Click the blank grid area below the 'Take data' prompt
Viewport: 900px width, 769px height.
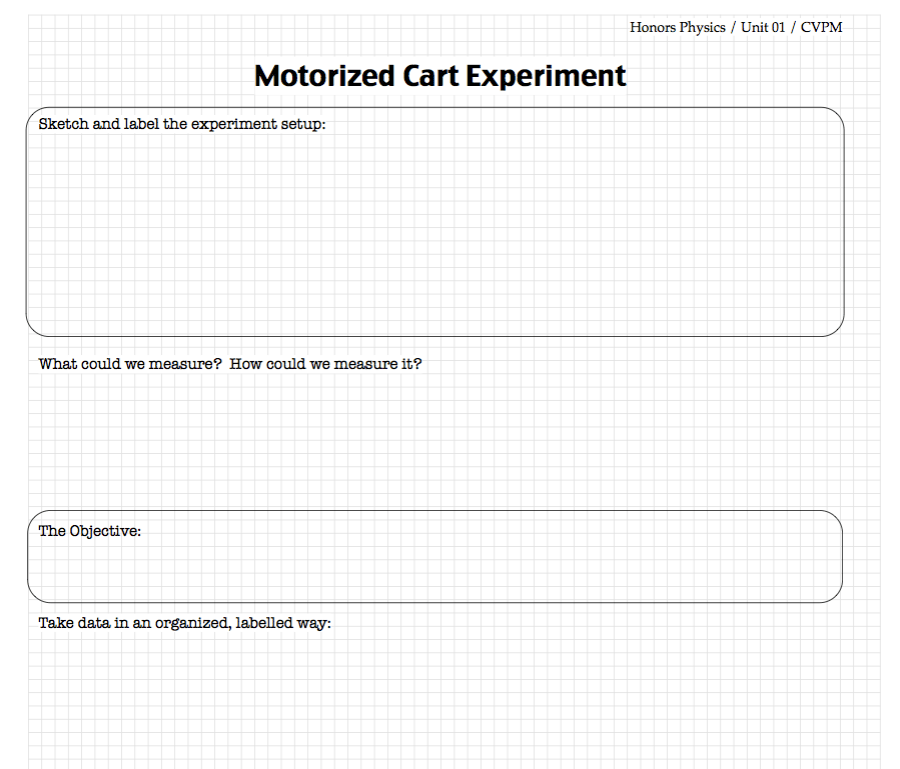435,700
